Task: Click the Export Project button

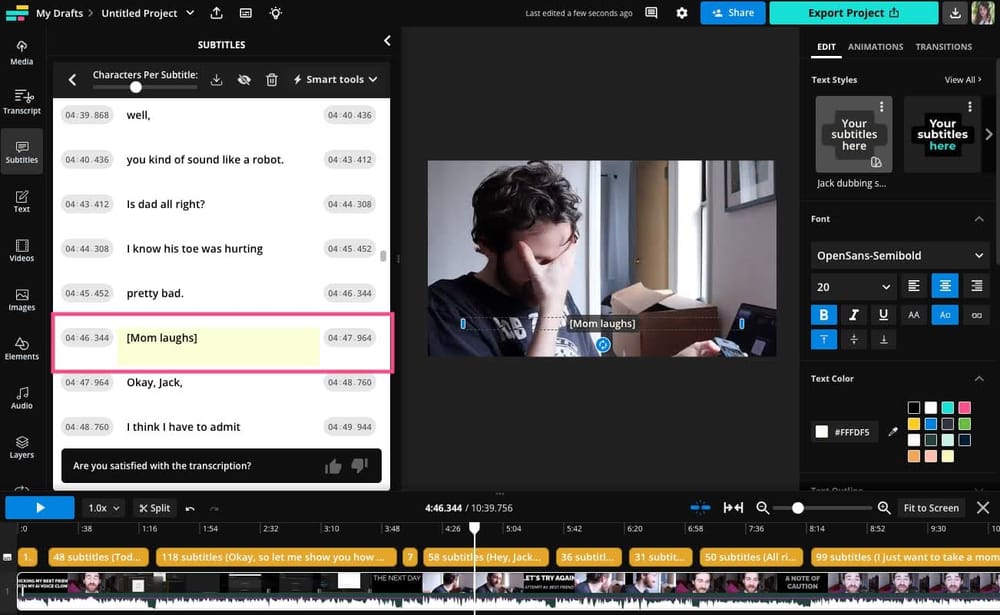Action: pos(852,13)
